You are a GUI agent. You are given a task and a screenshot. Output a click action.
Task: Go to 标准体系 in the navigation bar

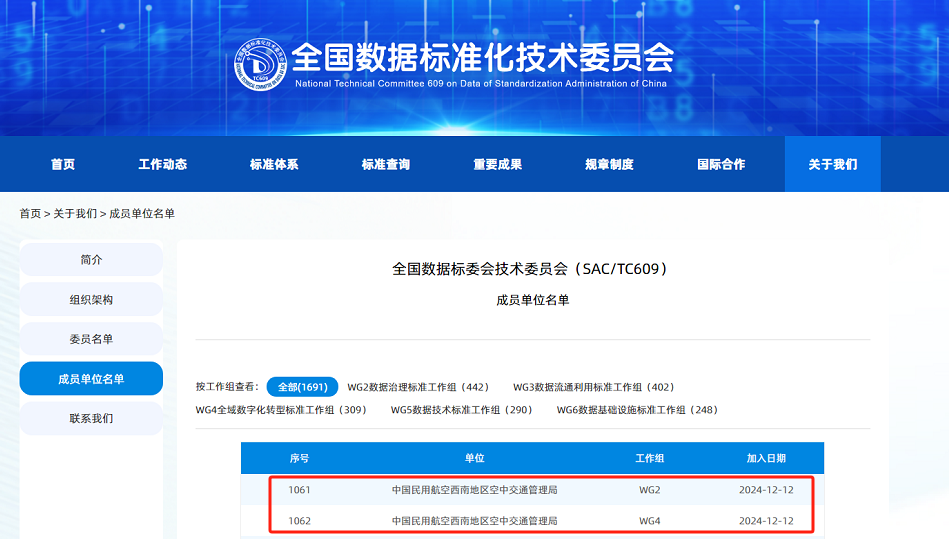click(274, 164)
